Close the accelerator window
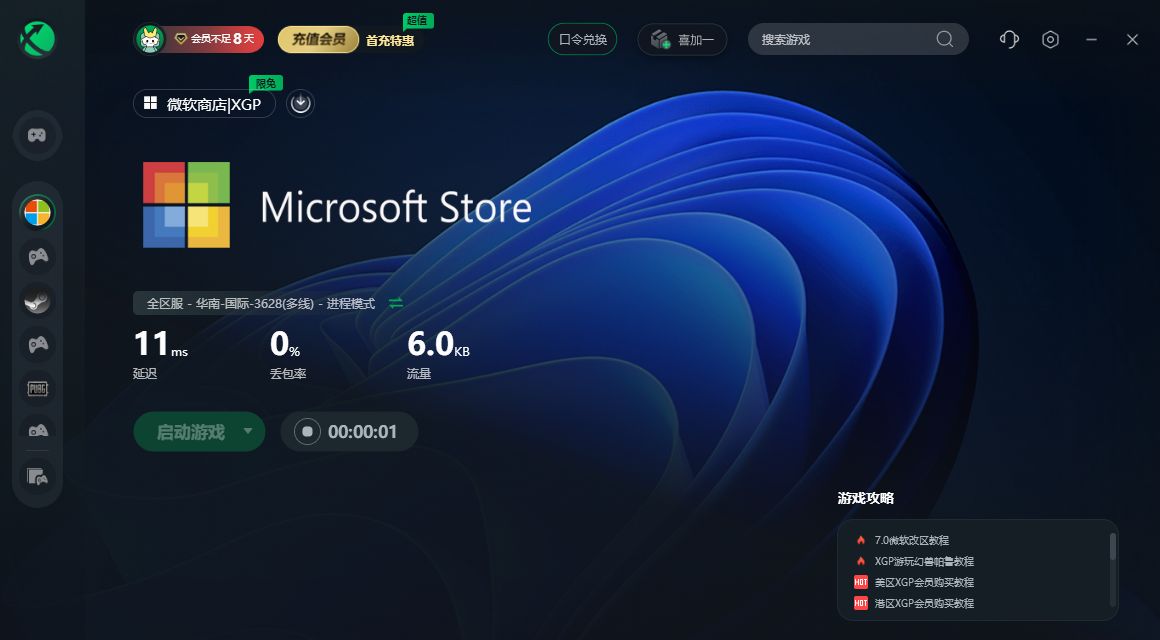Image resolution: width=1160 pixels, height=640 pixels. pos(1132,39)
